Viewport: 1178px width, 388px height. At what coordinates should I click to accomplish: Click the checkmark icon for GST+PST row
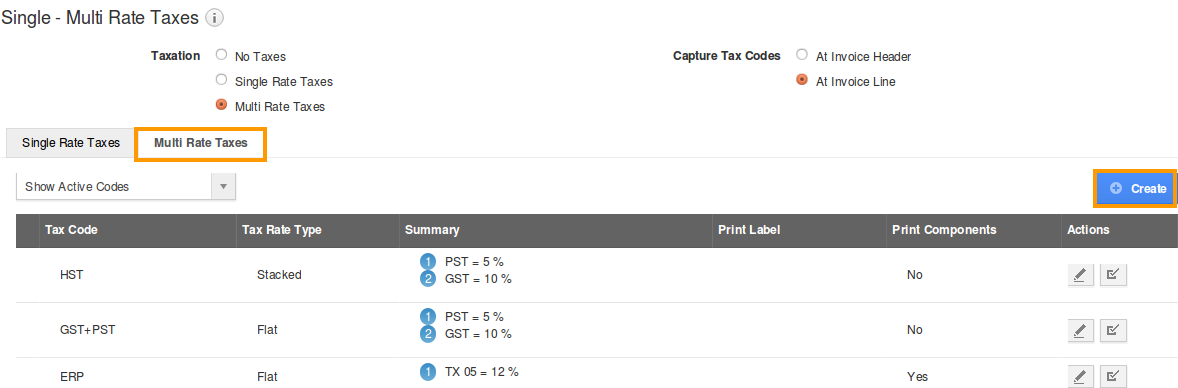pos(1113,330)
